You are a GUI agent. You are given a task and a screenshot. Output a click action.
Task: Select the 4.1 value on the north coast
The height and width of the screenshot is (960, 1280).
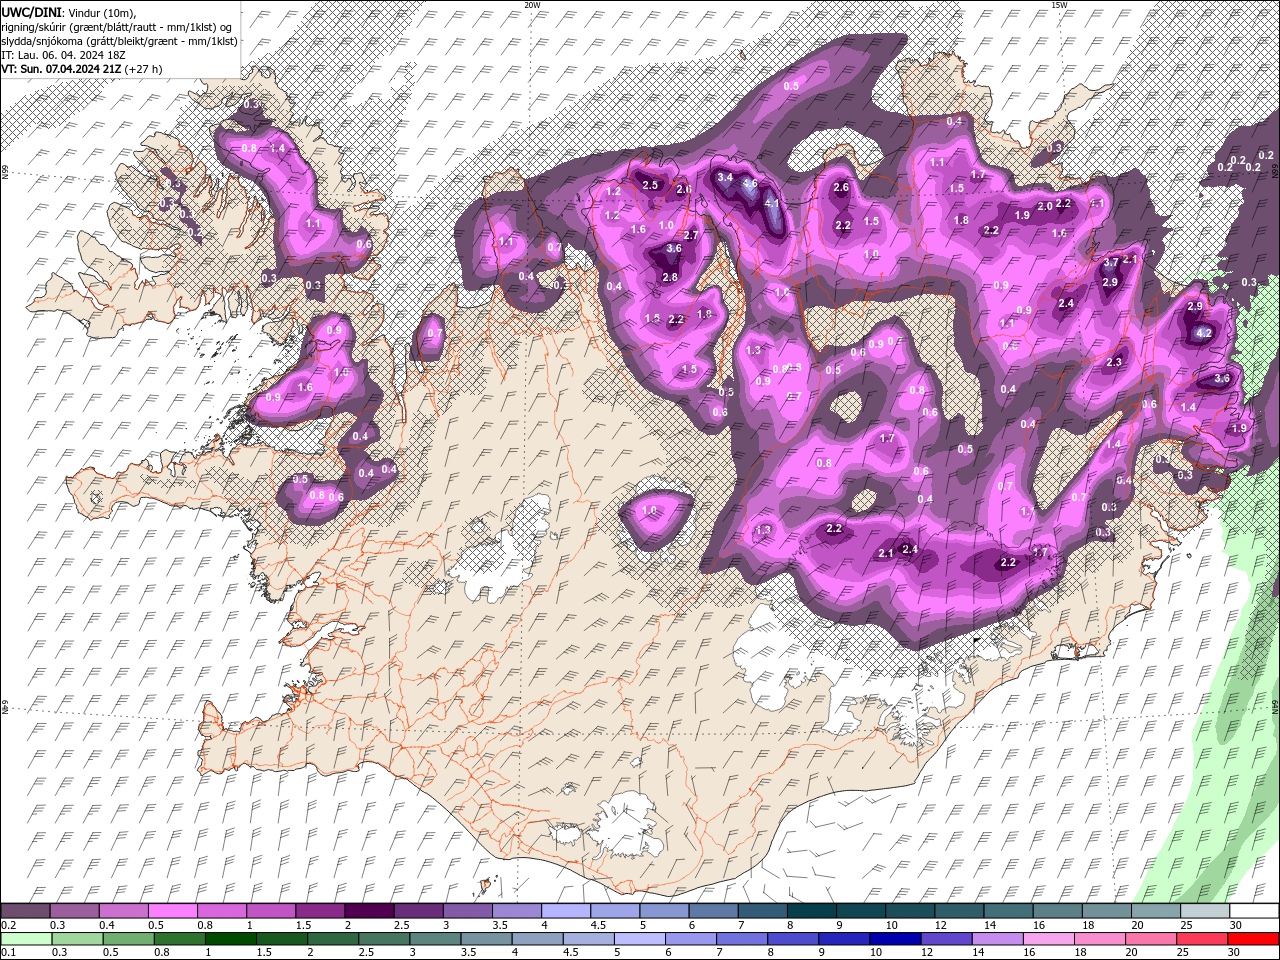772,203
